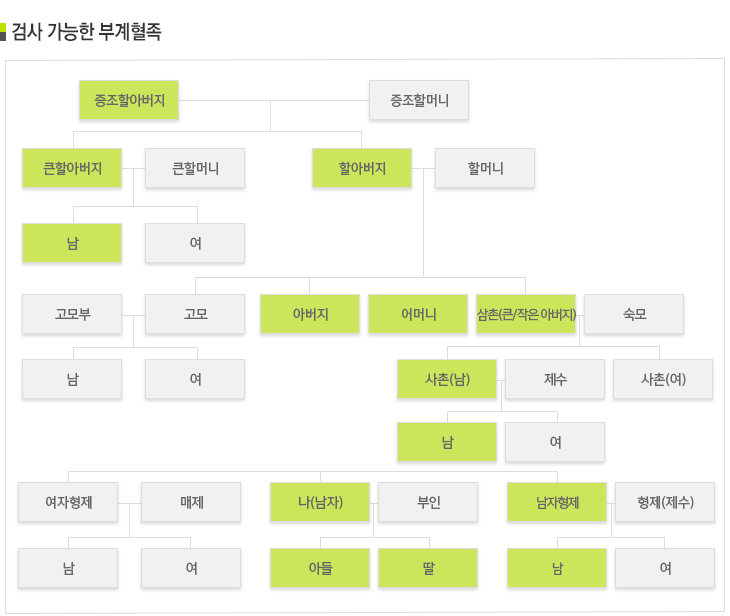Click the highlighted 나(남자) box
Screen dimensions: 730x616
point(321,502)
